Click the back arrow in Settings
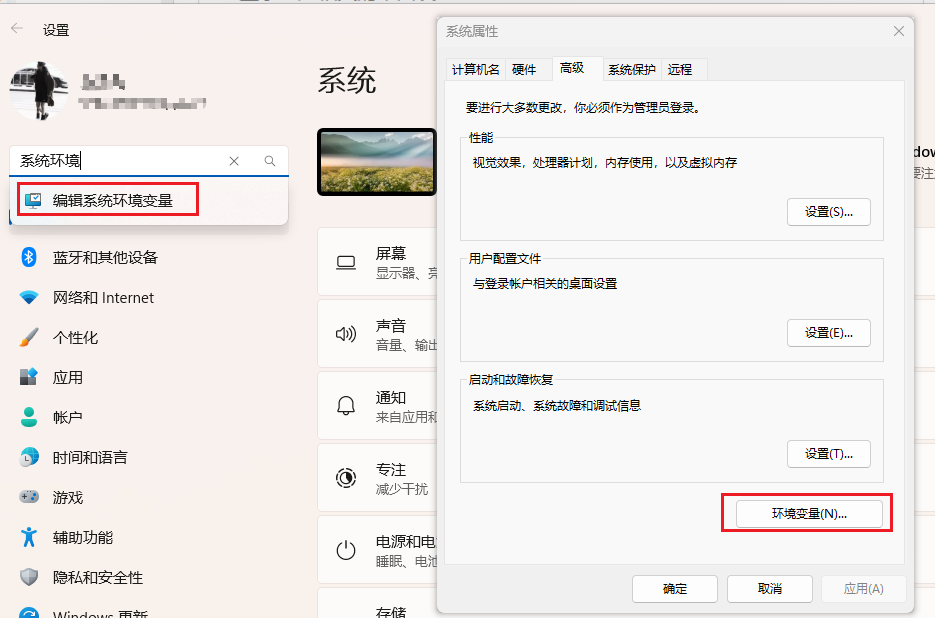935x618 pixels. pyautogui.click(x=17, y=29)
